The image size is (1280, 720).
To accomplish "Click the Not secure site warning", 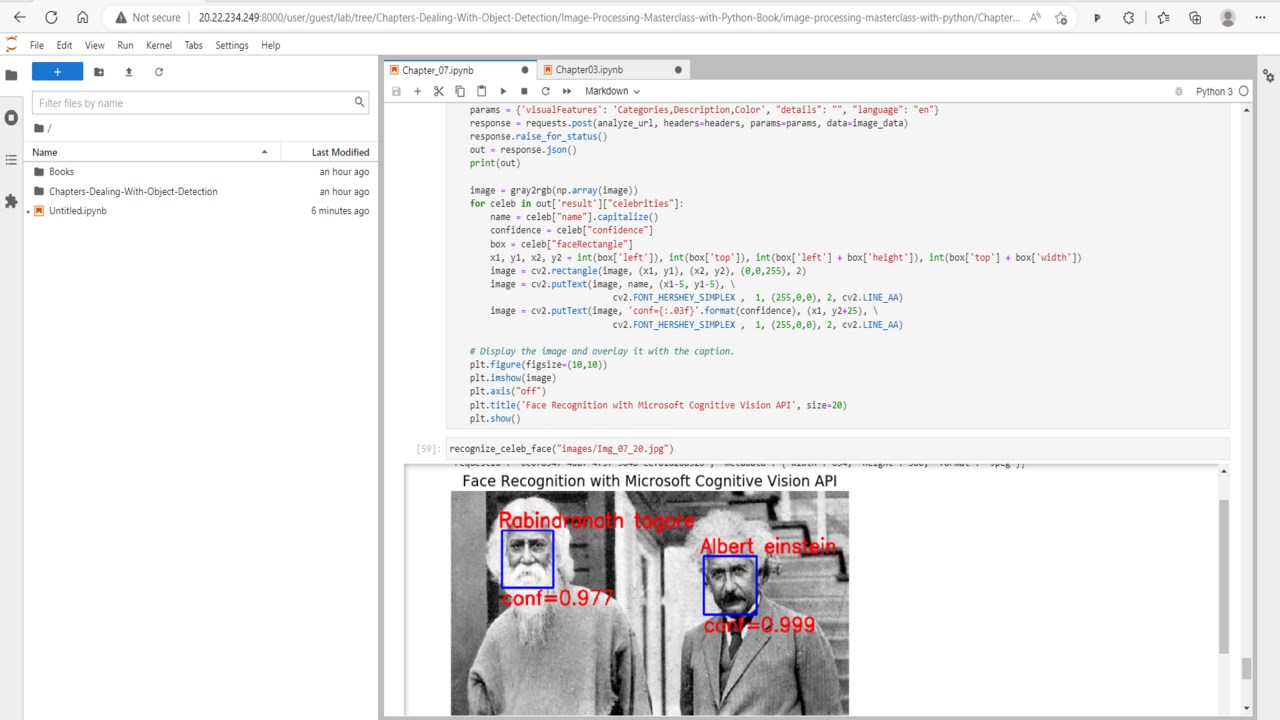I will pyautogui.click(x=148, y=17).
